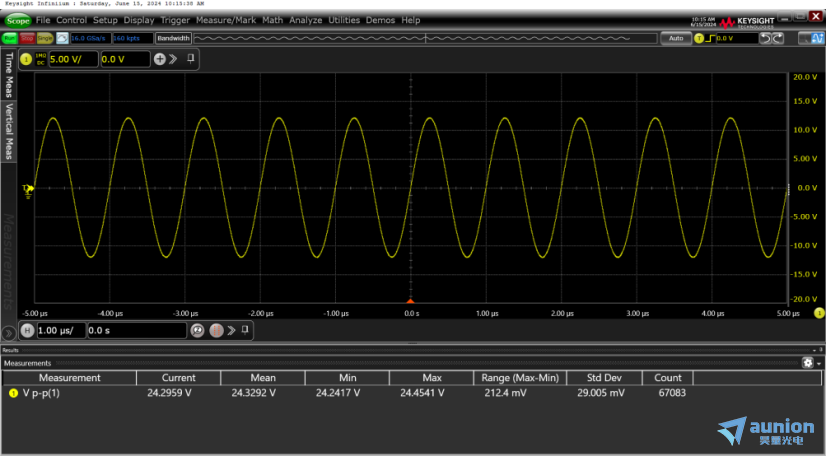
Task: Click the Count value 67083
Action: [672, 393]
